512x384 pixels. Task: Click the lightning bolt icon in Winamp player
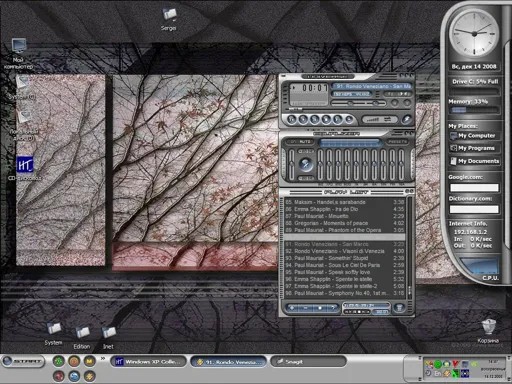pos(406,119)
